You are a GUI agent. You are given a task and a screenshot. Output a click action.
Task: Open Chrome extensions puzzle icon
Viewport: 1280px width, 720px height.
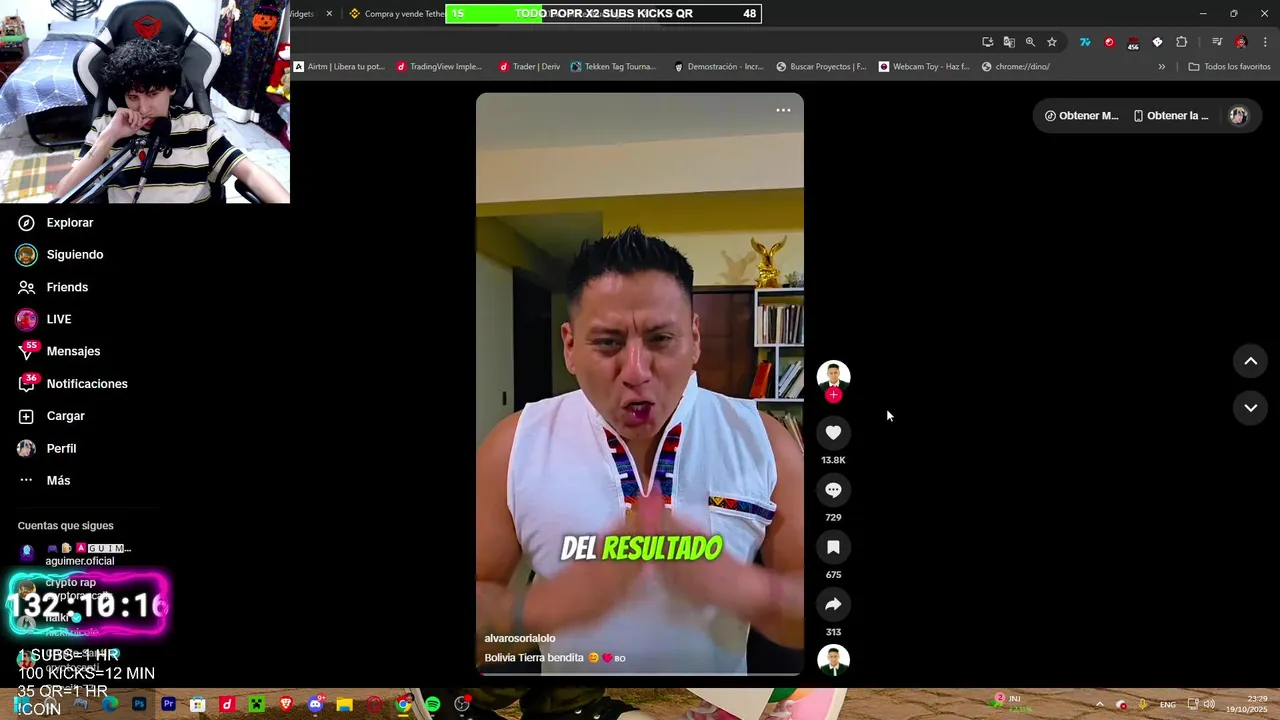tap(1181, 42)
